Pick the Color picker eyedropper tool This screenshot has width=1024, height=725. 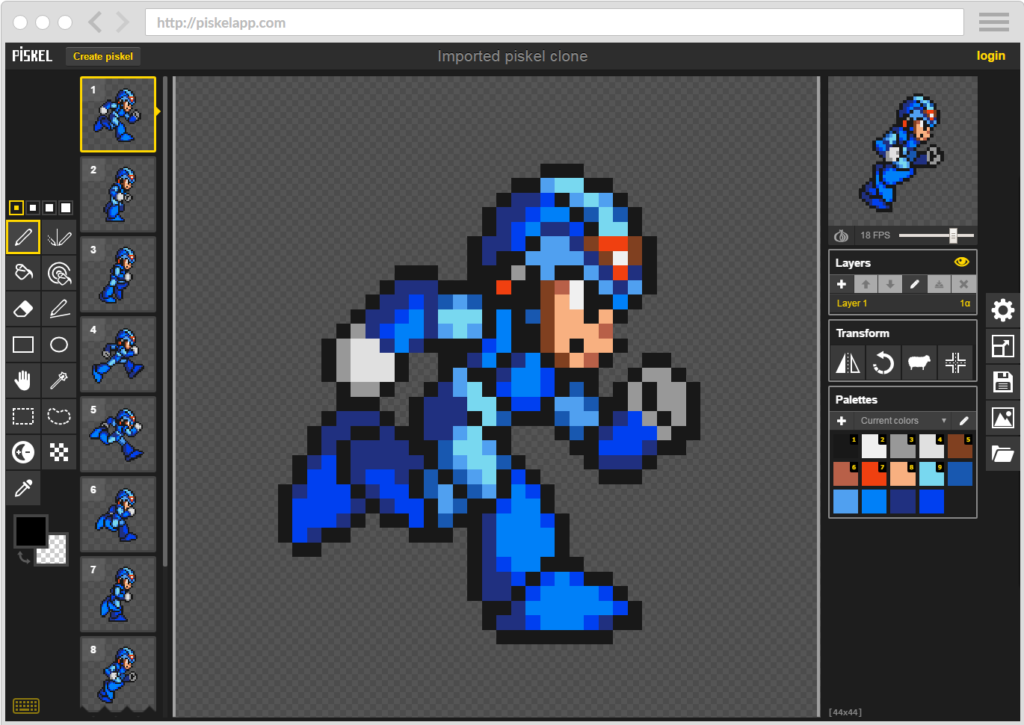pos(22,488)
